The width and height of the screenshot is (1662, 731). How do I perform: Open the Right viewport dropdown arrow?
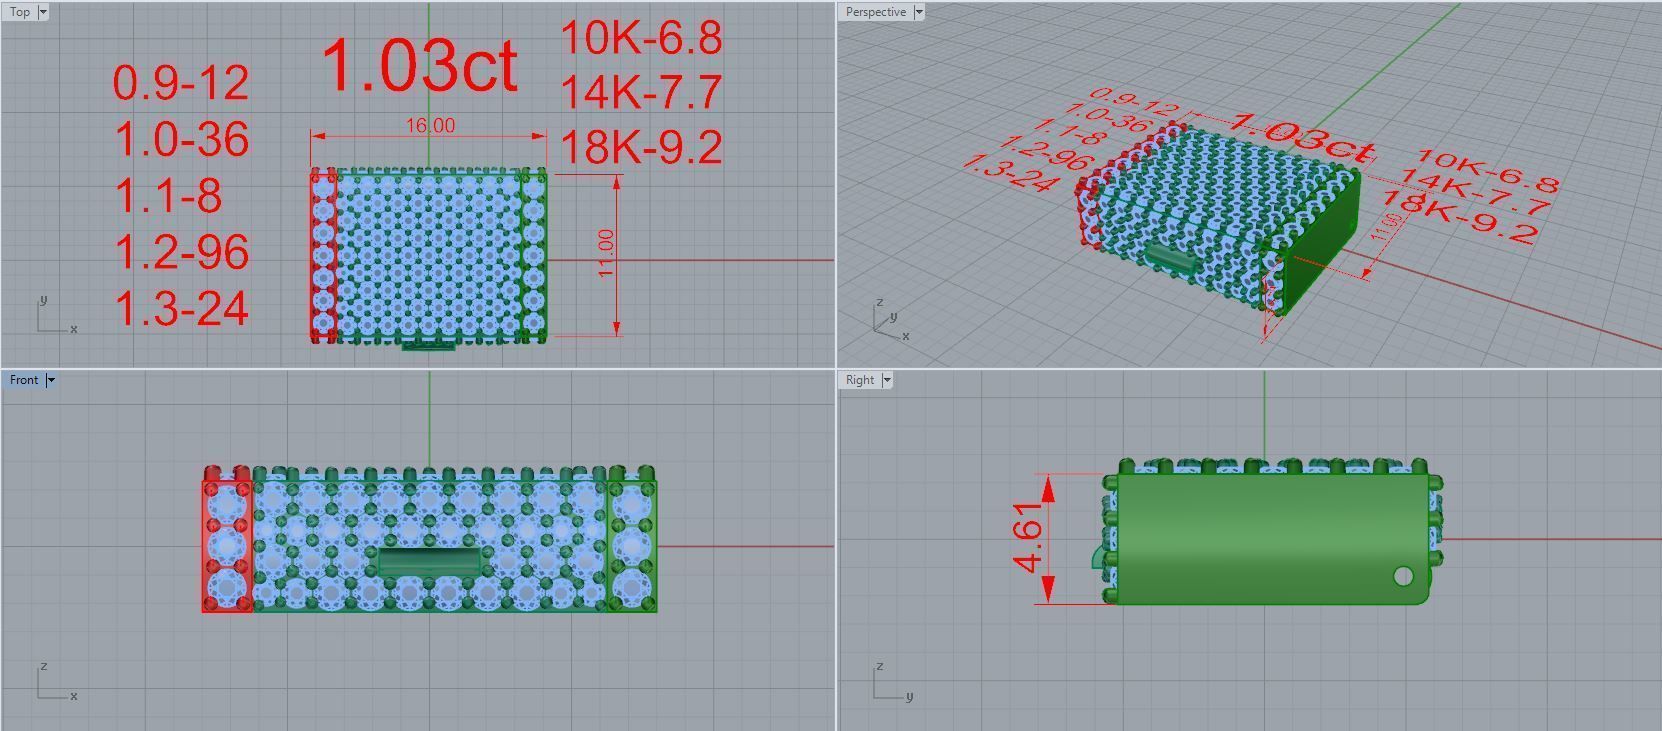(887, 380)
